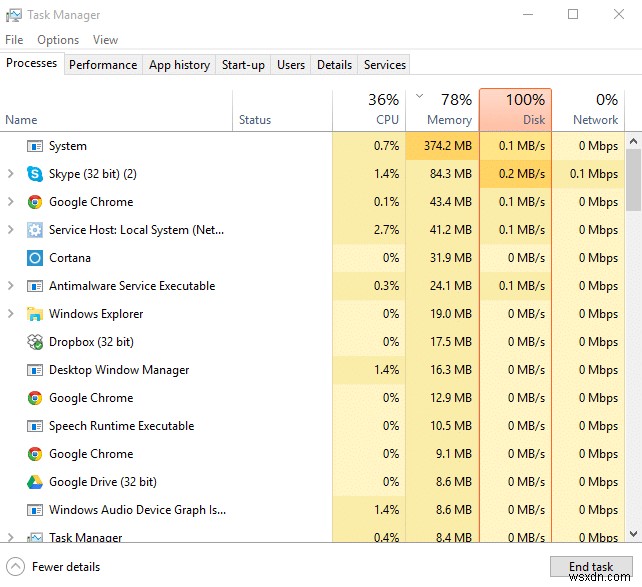Switch to the Start-up tab
642x587 pixels.
(x=243, y=65)
